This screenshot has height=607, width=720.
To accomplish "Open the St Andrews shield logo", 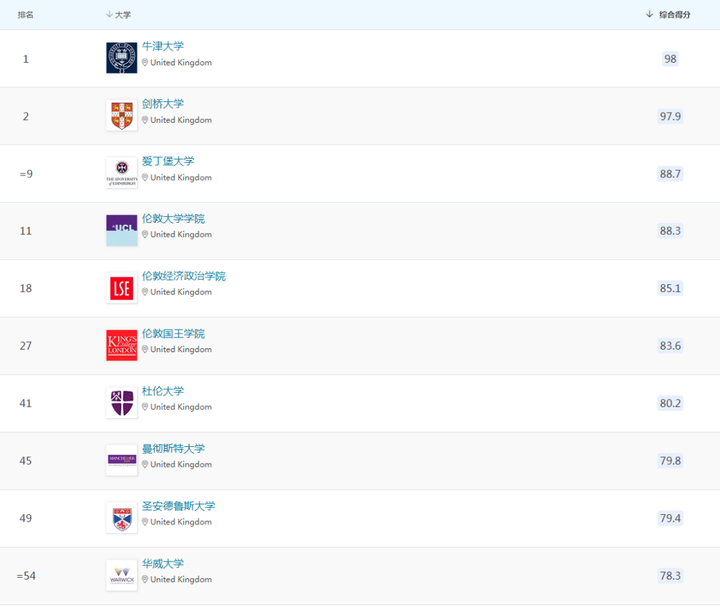I will tap(122, 517).
